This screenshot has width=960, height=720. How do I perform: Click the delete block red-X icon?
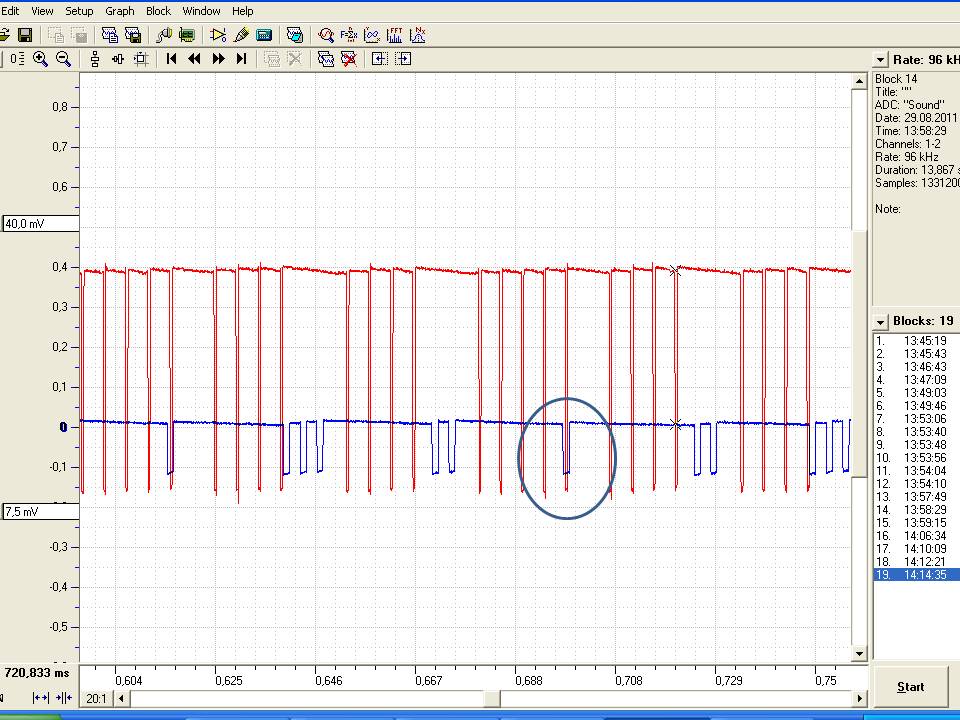(348, 59)
